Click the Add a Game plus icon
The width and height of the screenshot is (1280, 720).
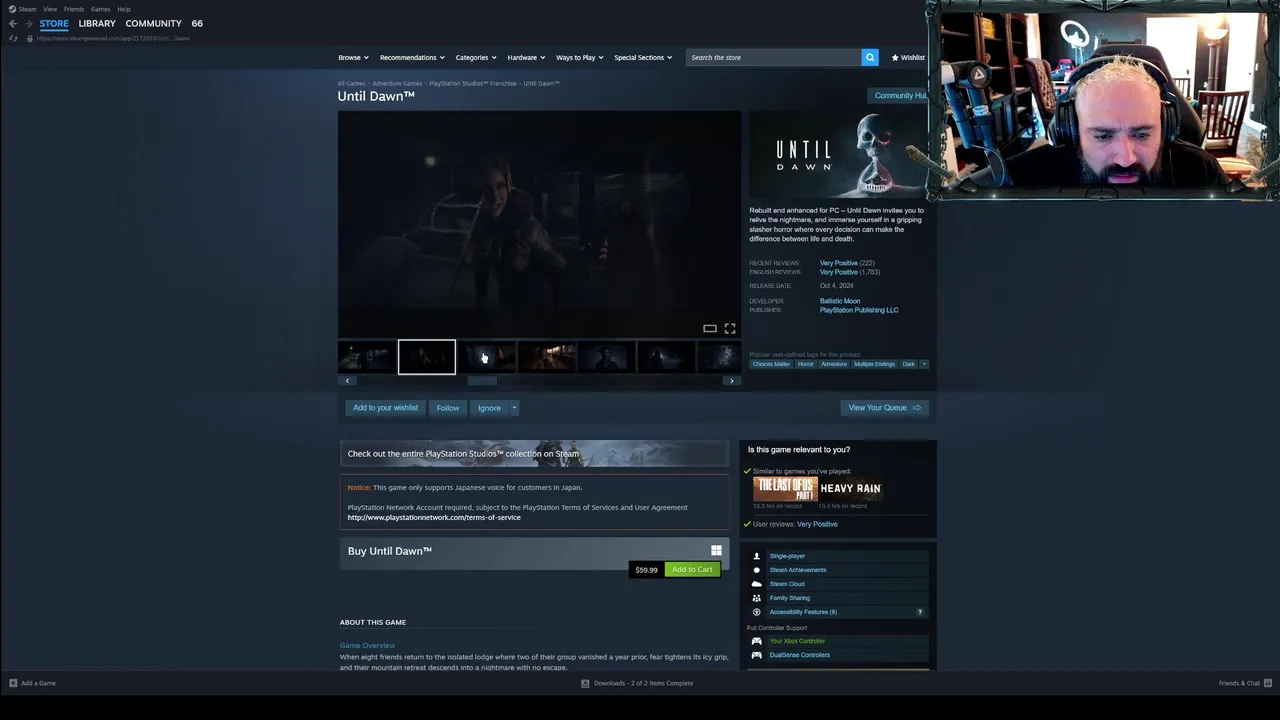click(13, 683)
